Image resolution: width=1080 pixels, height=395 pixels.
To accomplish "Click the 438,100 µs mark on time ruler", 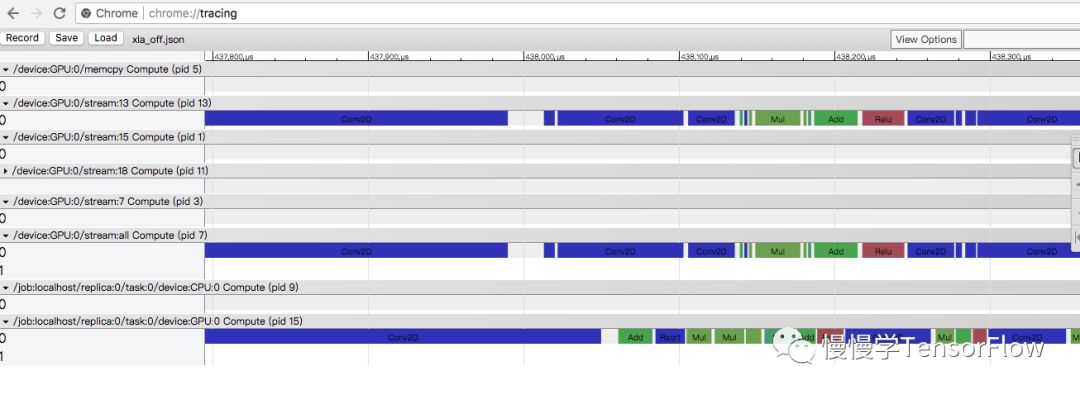I will [700, 57].
